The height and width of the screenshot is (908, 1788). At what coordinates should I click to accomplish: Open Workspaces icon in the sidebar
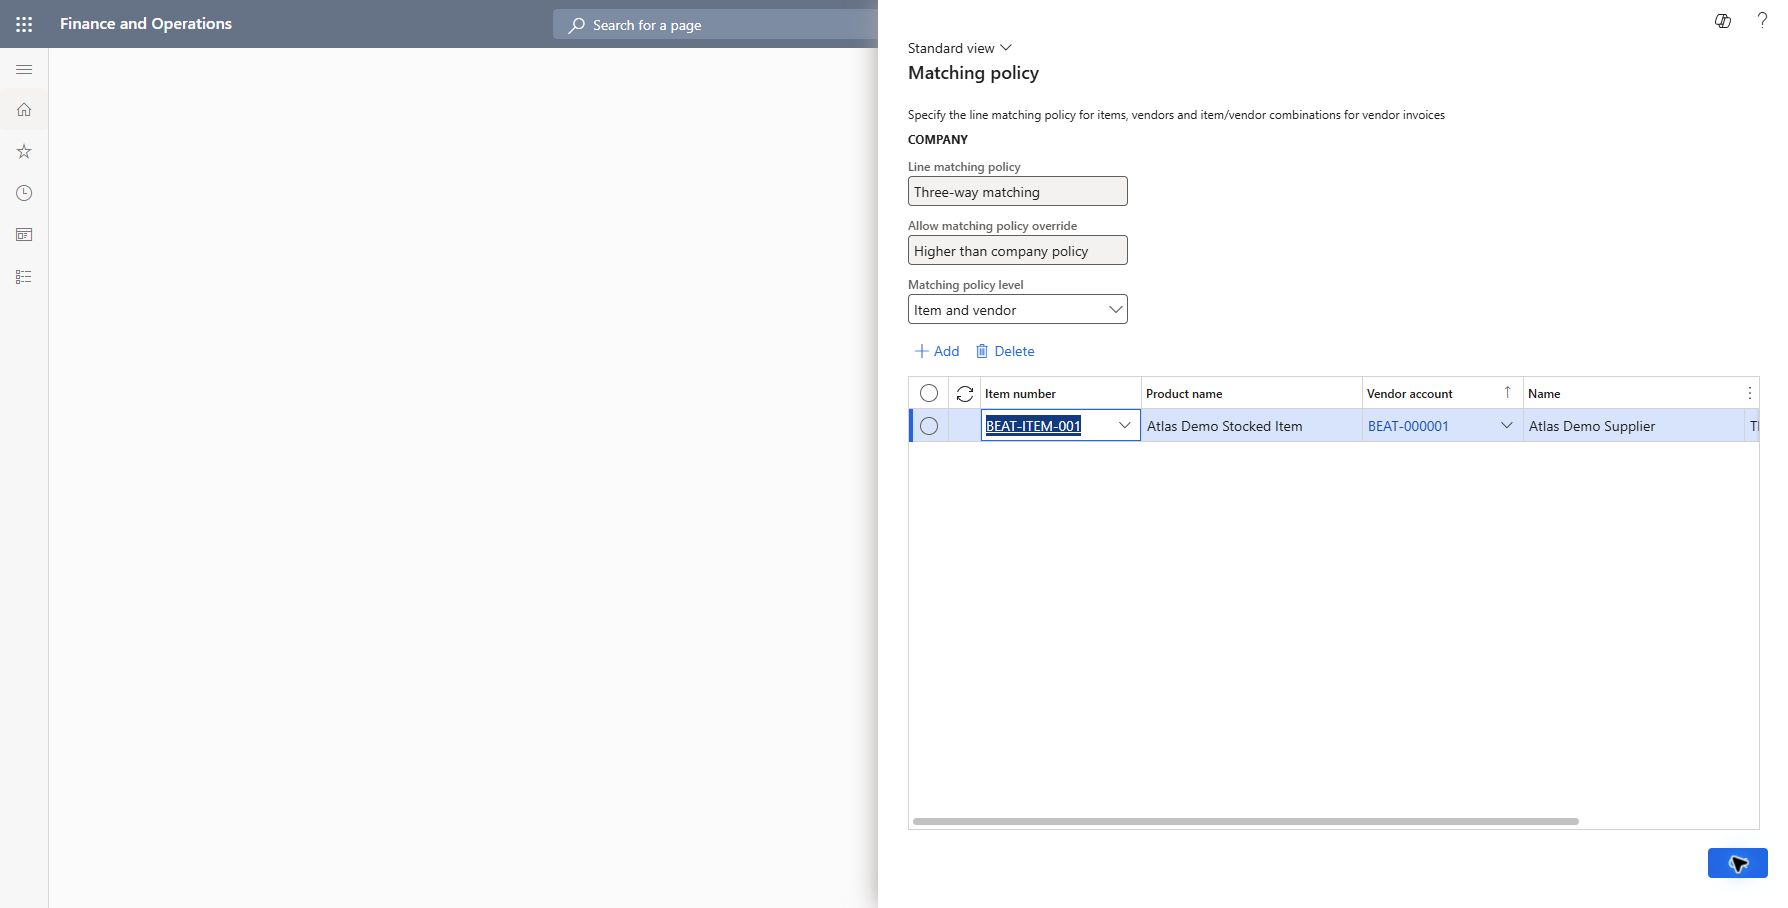pyautogui.click(x=24, y=235)
